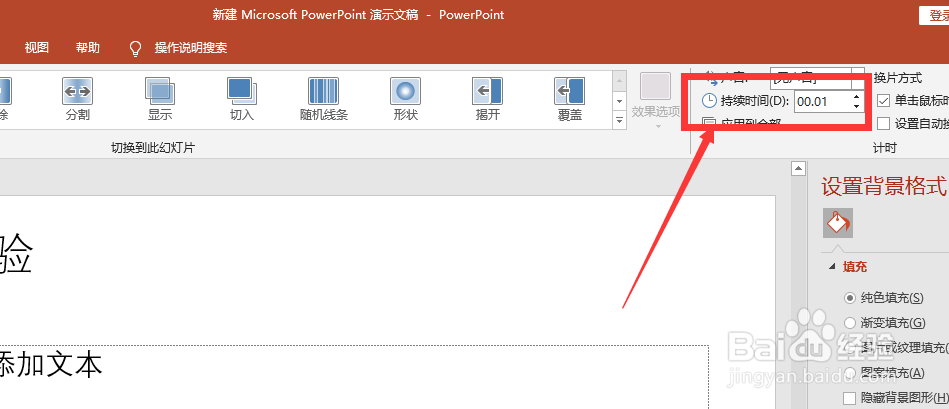Click the 登录 sign-in button
Viewport: 949px width, 409px height.
tap(934, 16)
